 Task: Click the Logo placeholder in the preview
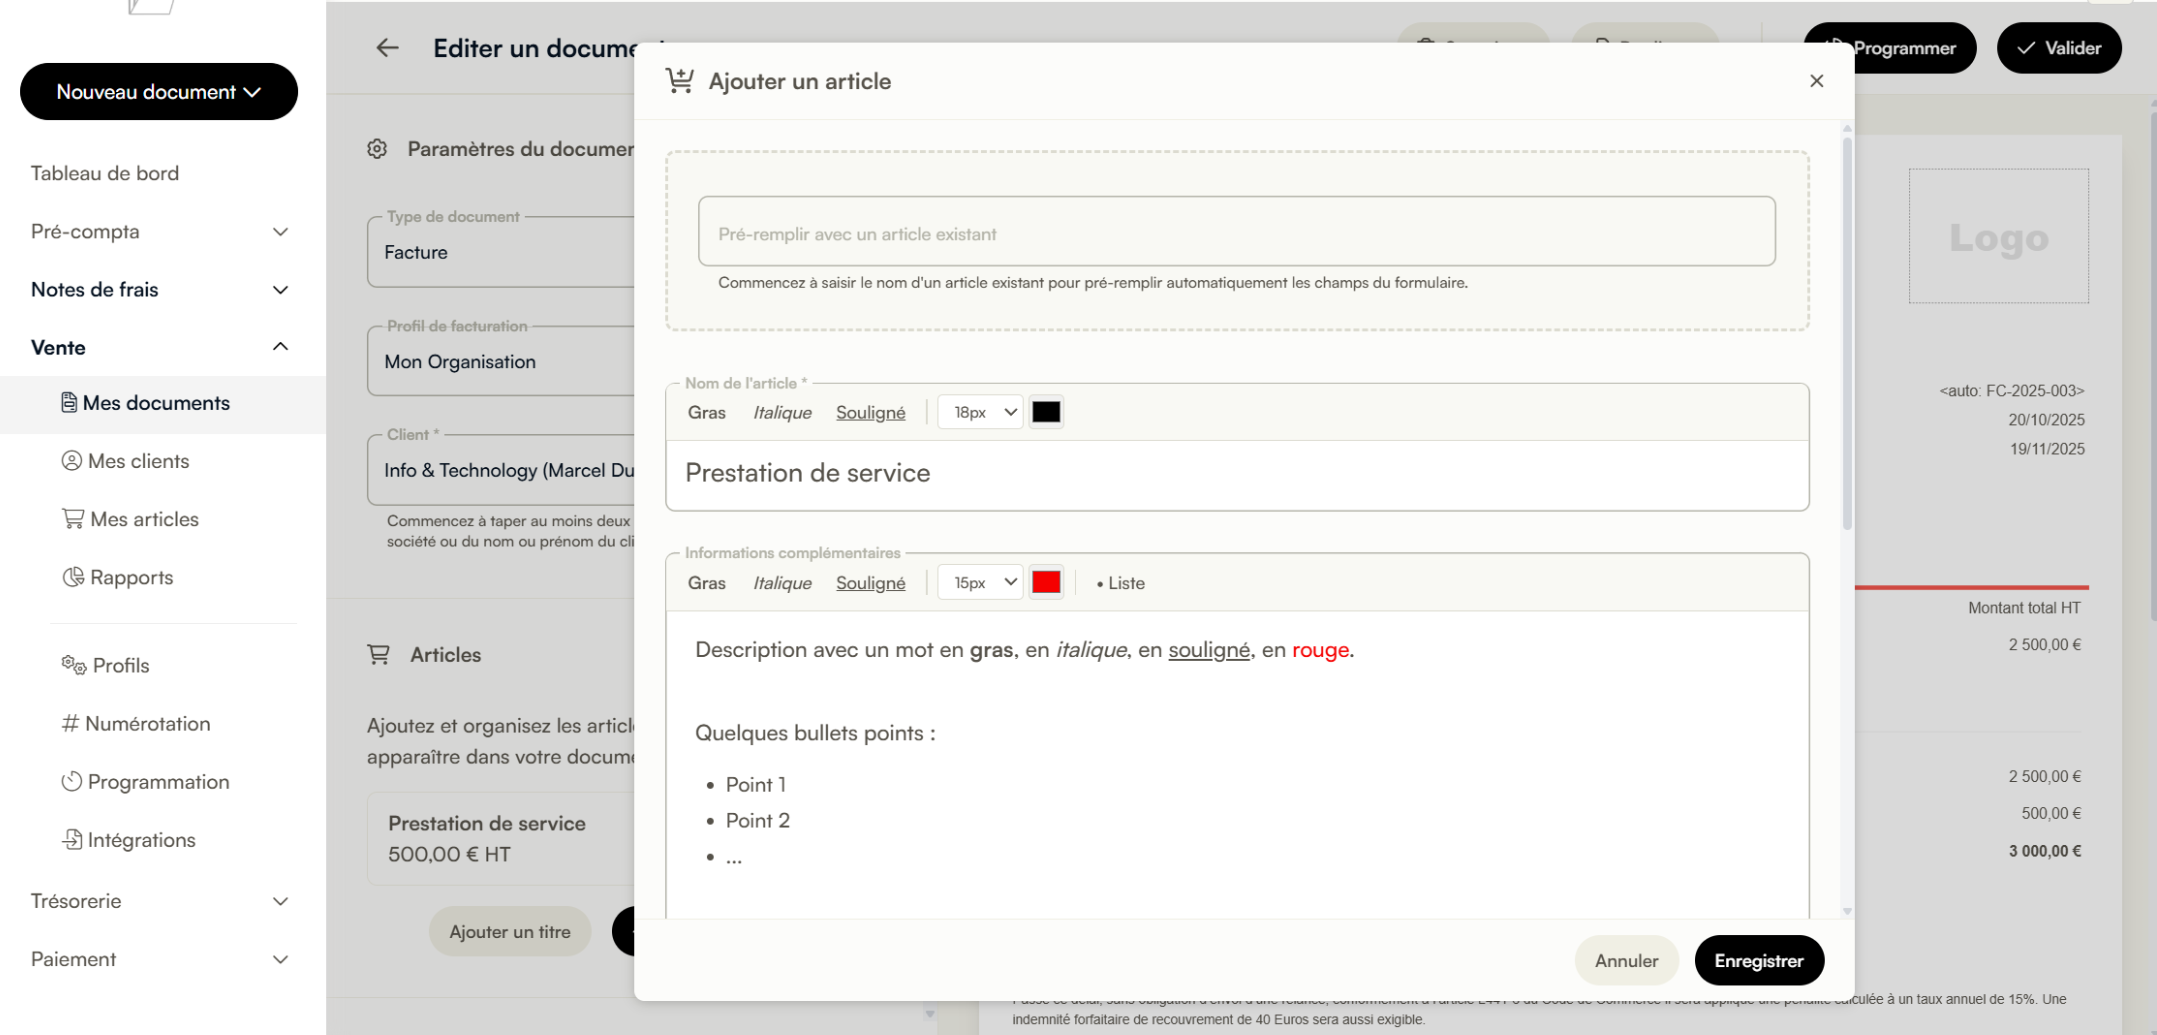coord(1998,236)
